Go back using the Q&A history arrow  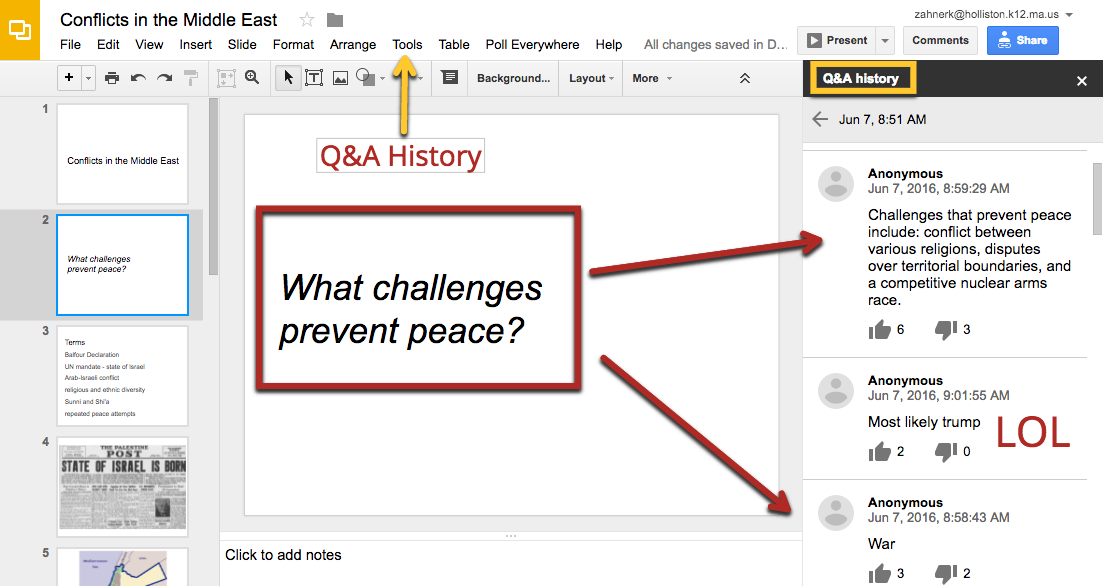pos(820,119)
